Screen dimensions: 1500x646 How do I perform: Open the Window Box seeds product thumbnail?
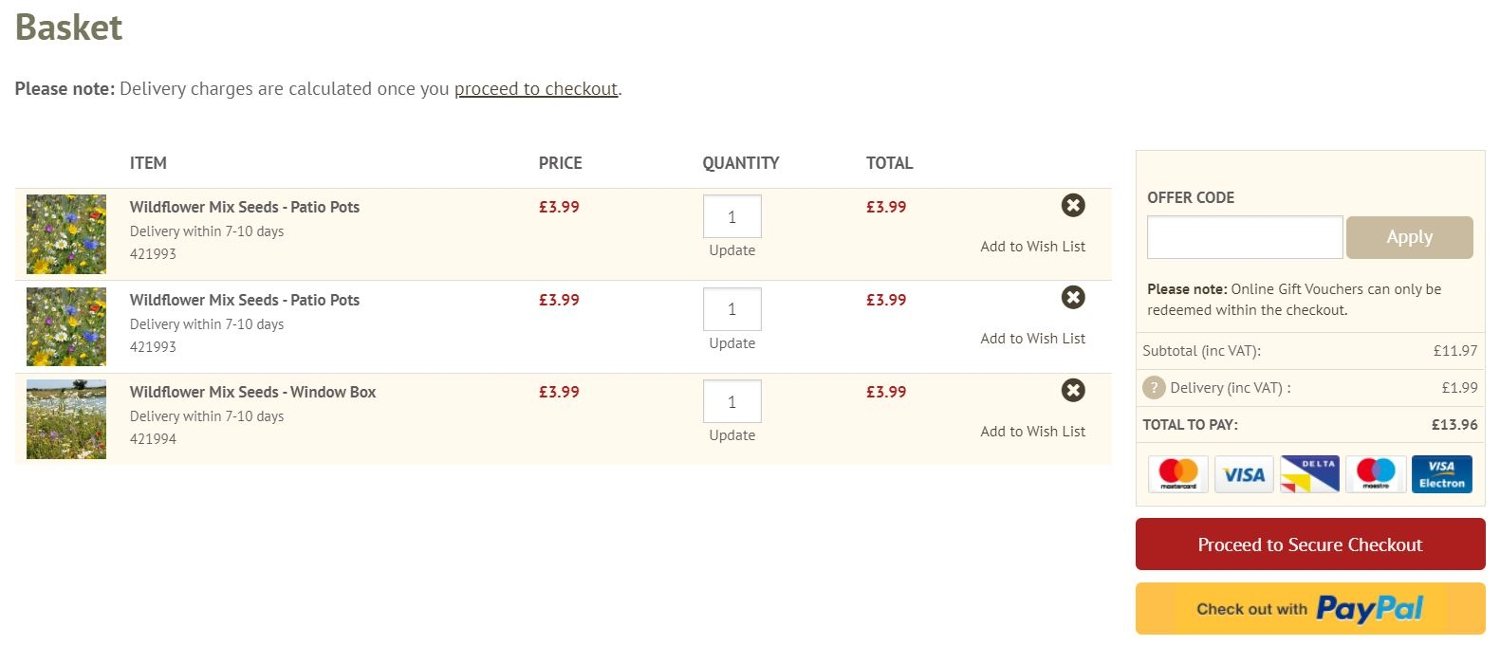66,419
